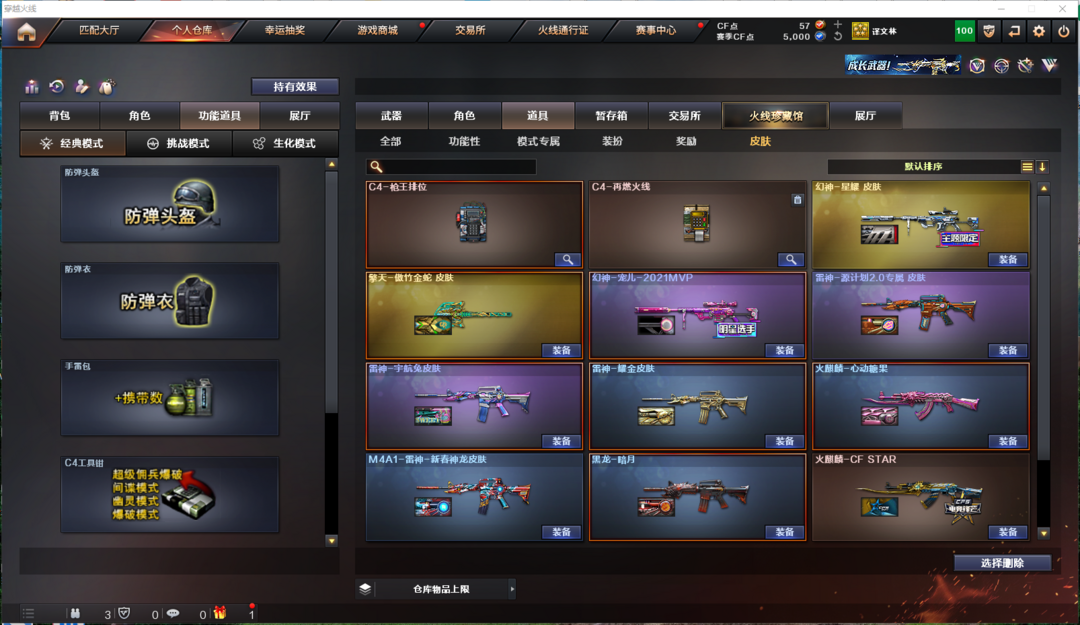Image resolution: width=1080 pixels, height=625 pixels.
Task: Delete the C4-再燃火线 item trash icon
Action: (x=797, y=200)
